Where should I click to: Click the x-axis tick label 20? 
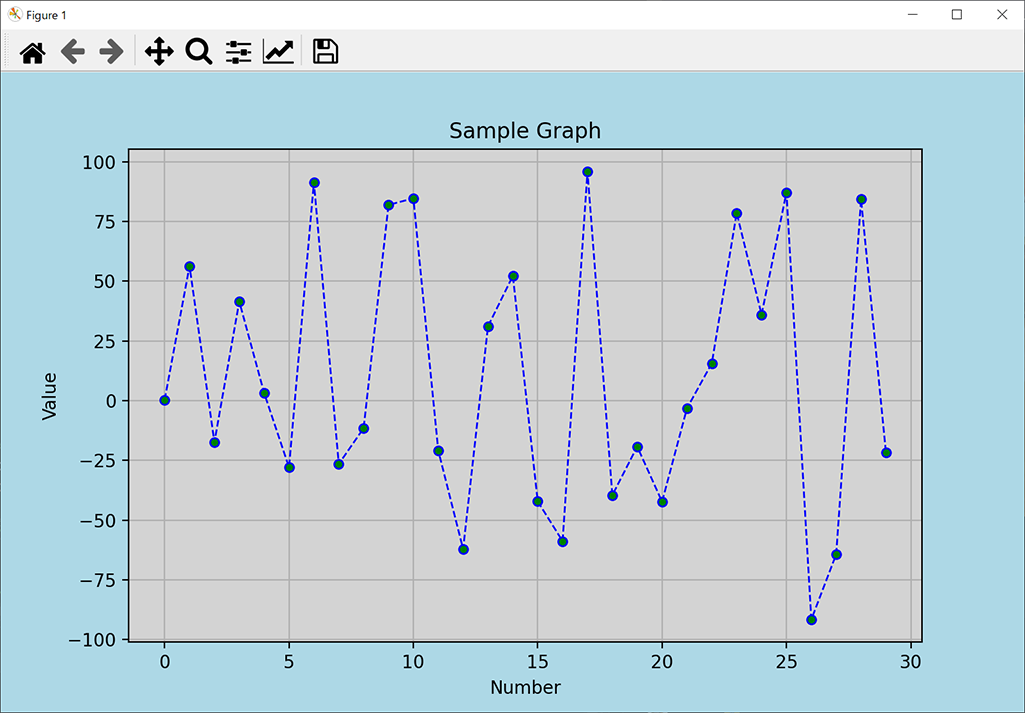pyautogui.click(x=662, y=662)
